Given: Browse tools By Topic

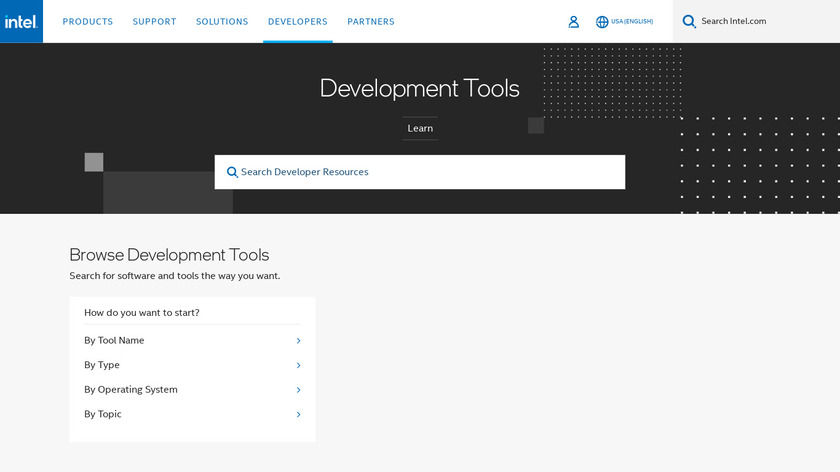Looking at the screenshot, I should pyautogui.click(x=192, y=414).
